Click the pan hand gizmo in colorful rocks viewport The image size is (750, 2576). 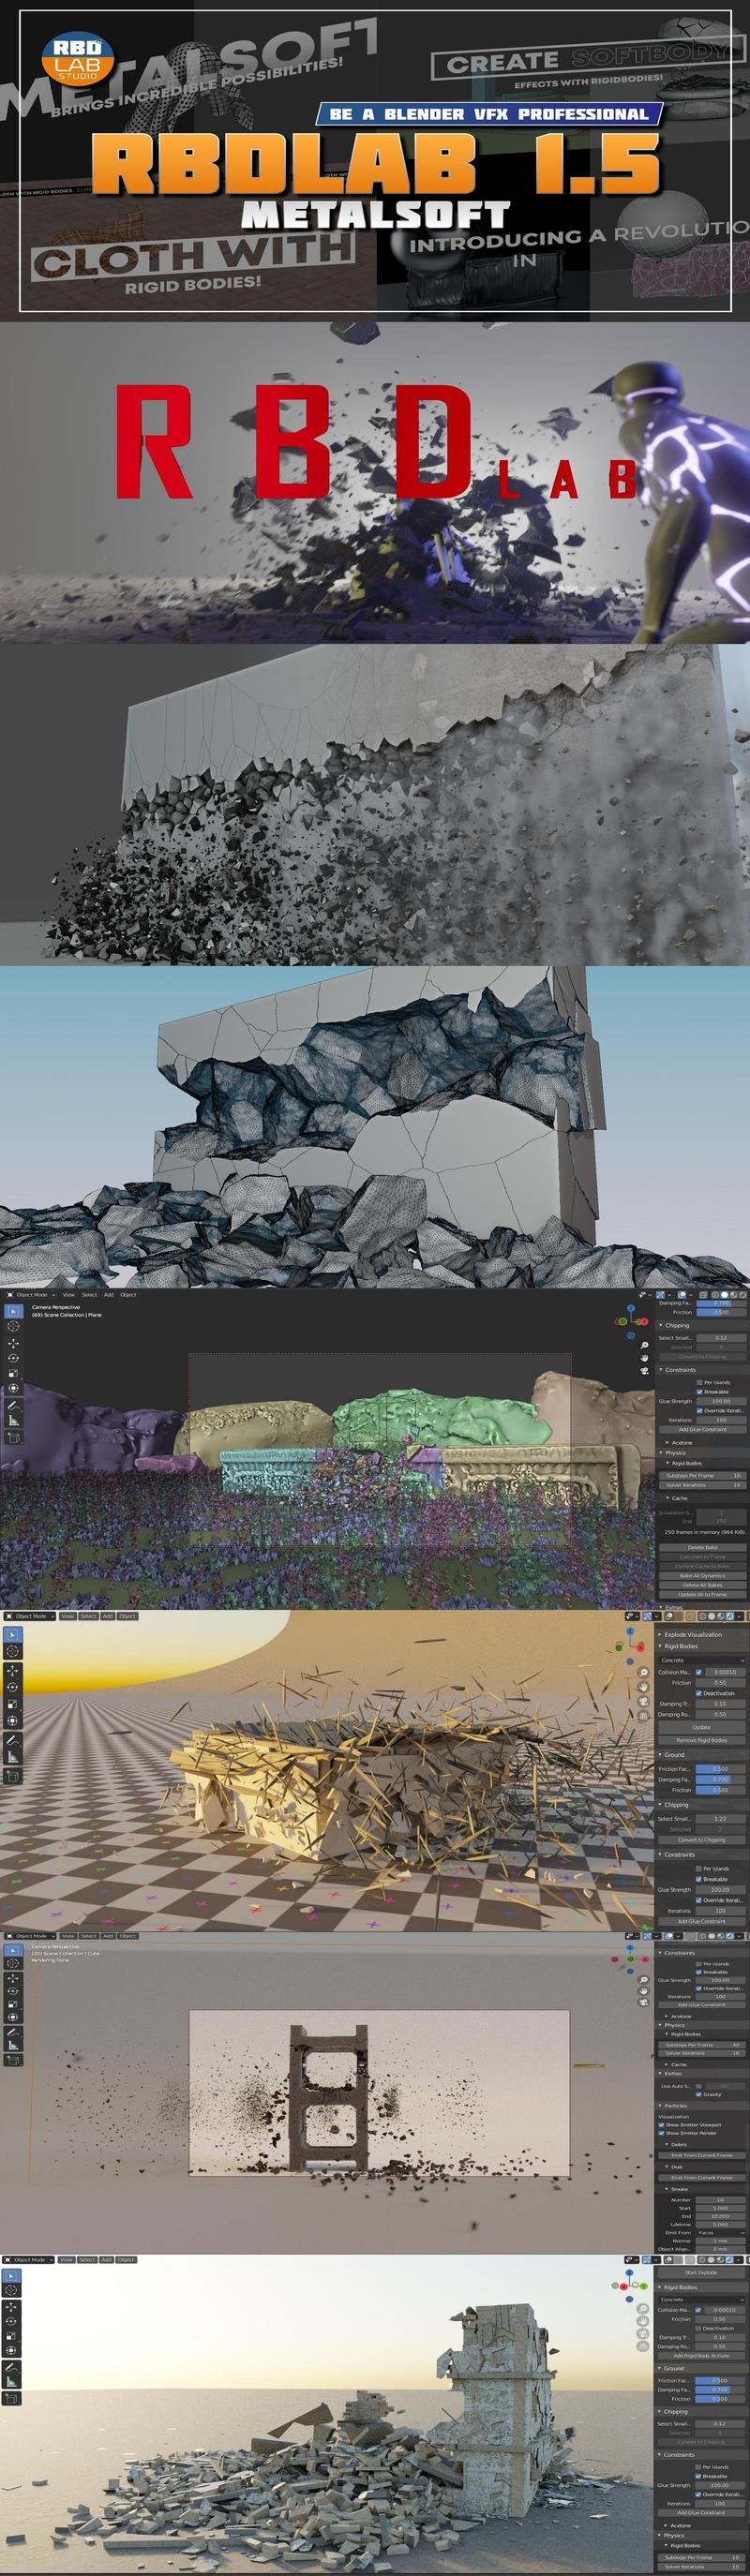(x=645, y=1357)
